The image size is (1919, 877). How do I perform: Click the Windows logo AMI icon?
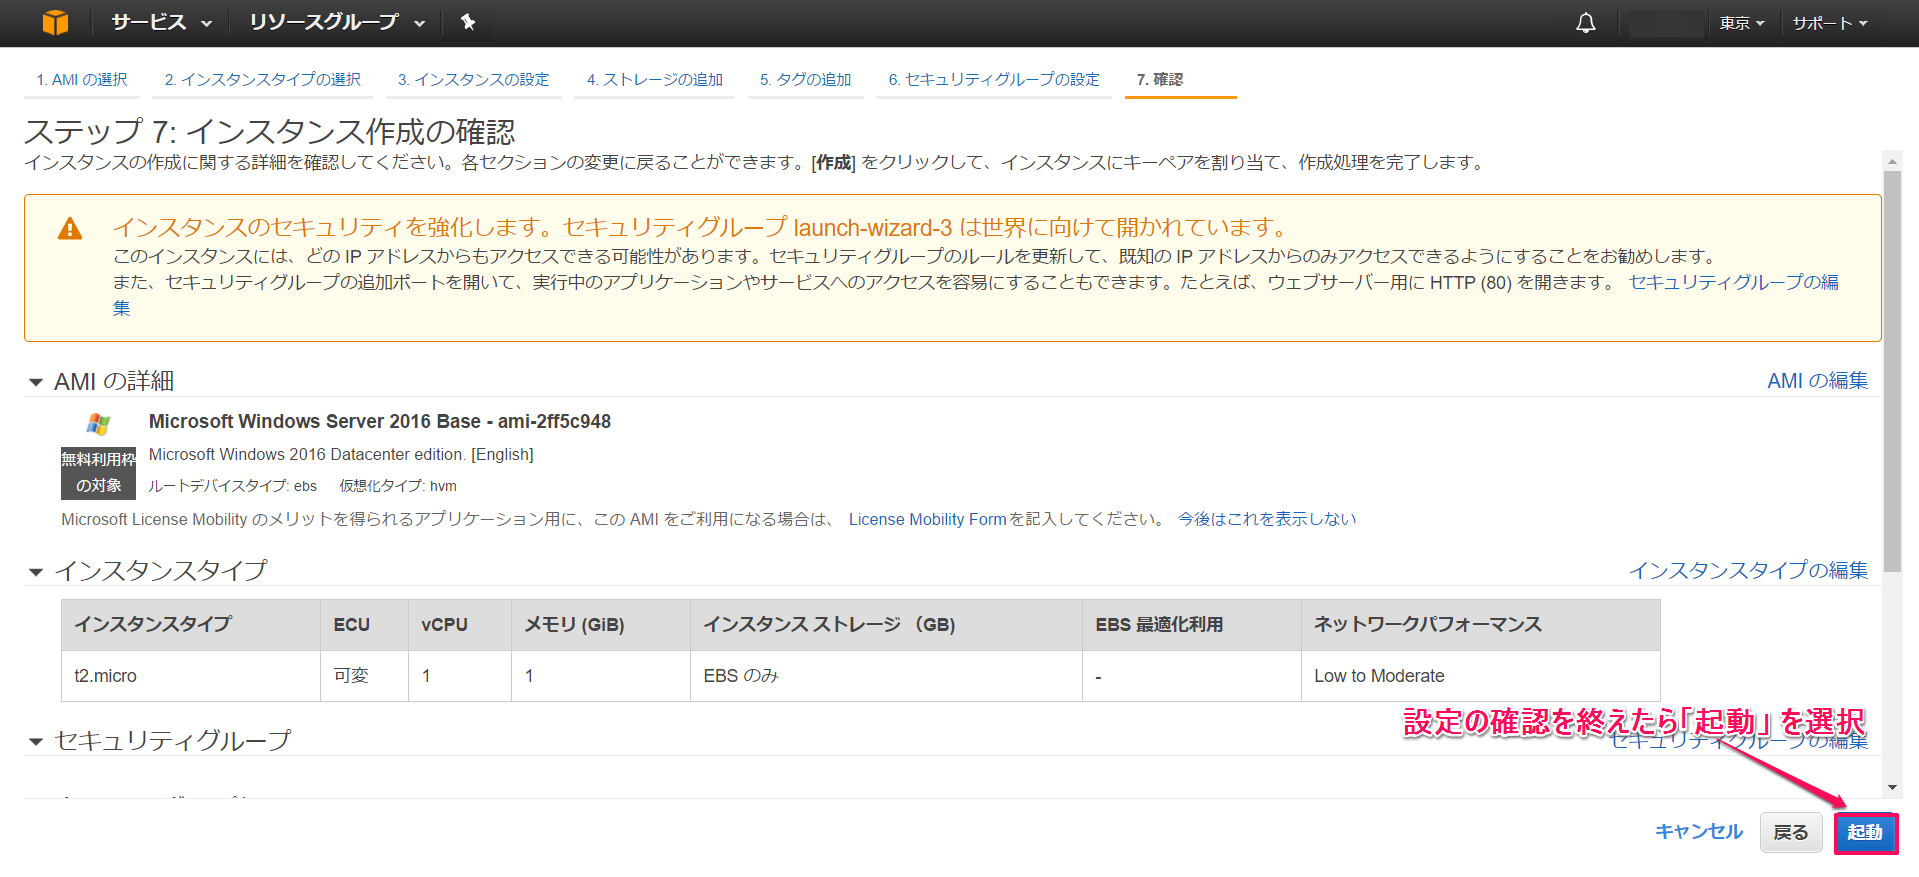(x=98, y=424)
